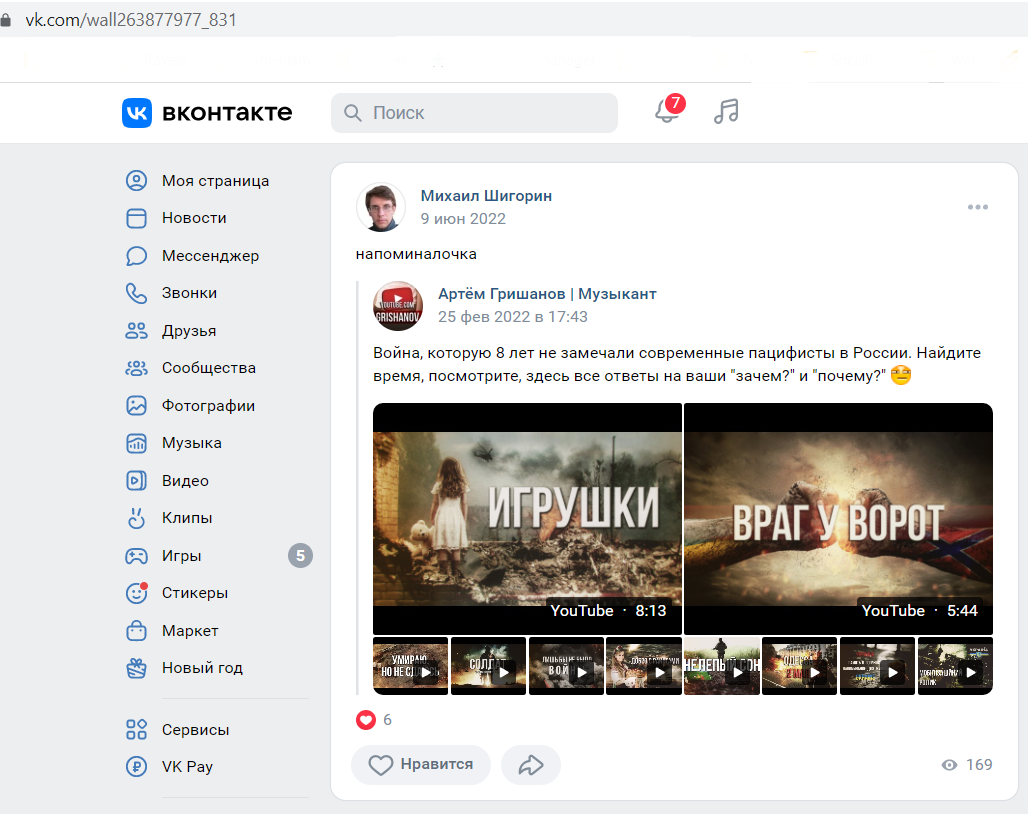This screenshot has height=814, width=1028.
Task: Click the Новый год gift icon
Action: coord(136,668)
